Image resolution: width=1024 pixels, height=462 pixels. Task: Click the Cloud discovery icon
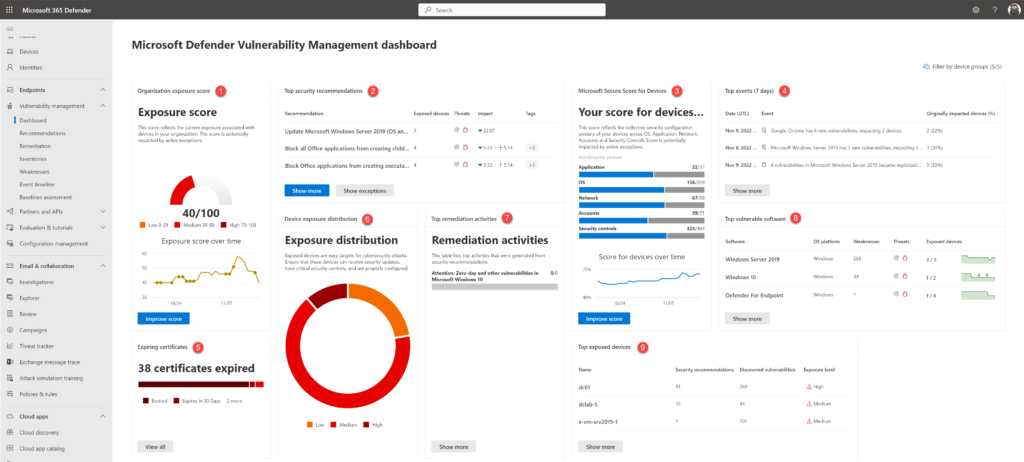(x=10, y=433)
